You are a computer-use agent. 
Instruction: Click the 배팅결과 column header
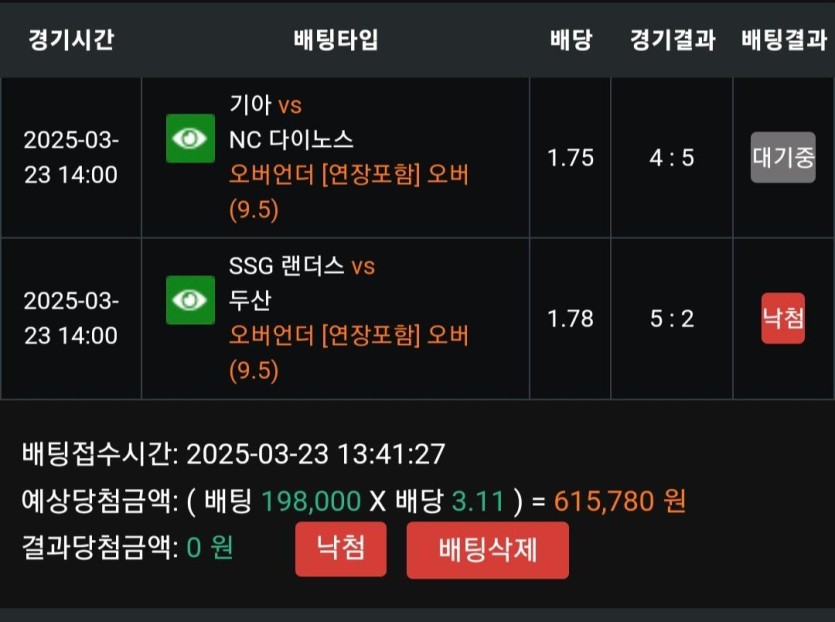coord(784,40)
